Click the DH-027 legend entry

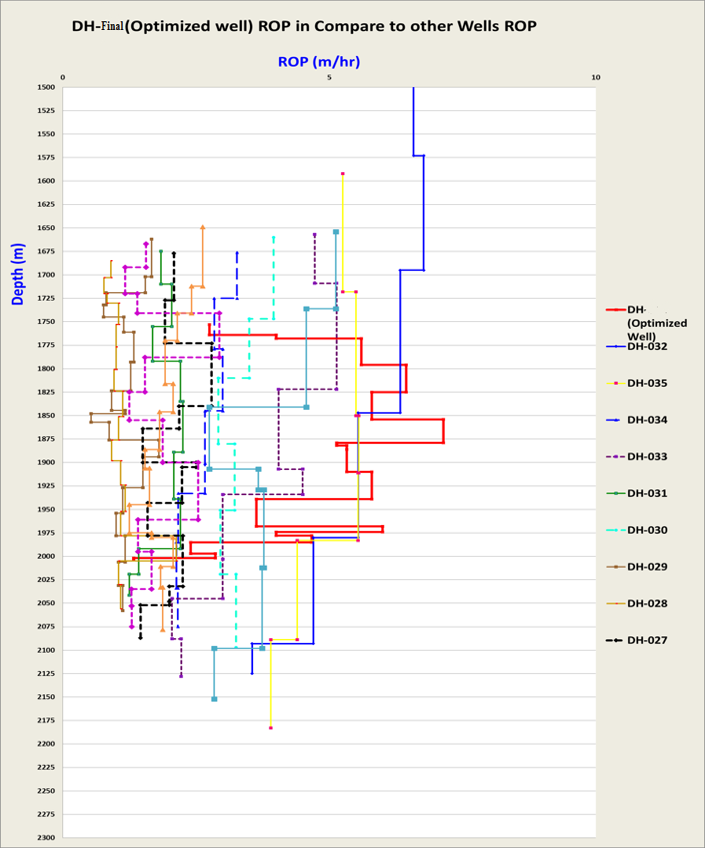pos(647,640)
